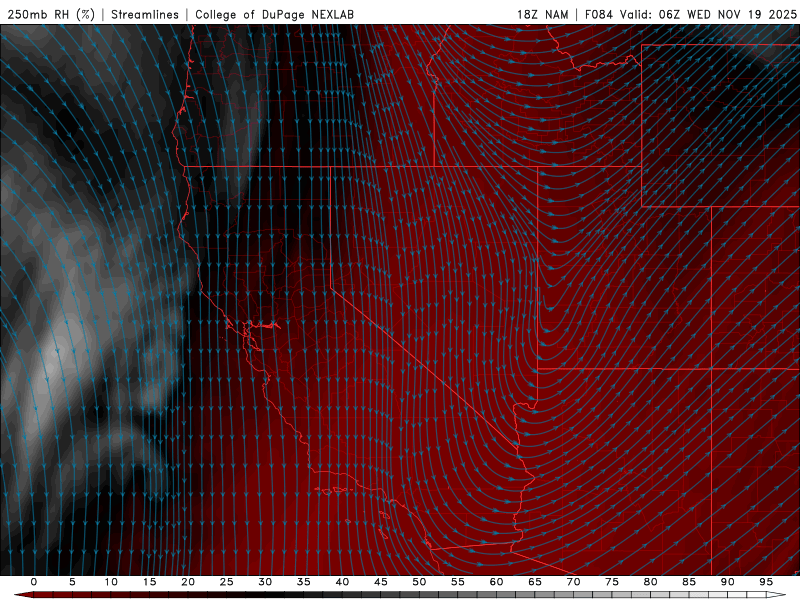800x600 pixels.
Task: Click the 45 tick label on the scale
Action: 381,582
